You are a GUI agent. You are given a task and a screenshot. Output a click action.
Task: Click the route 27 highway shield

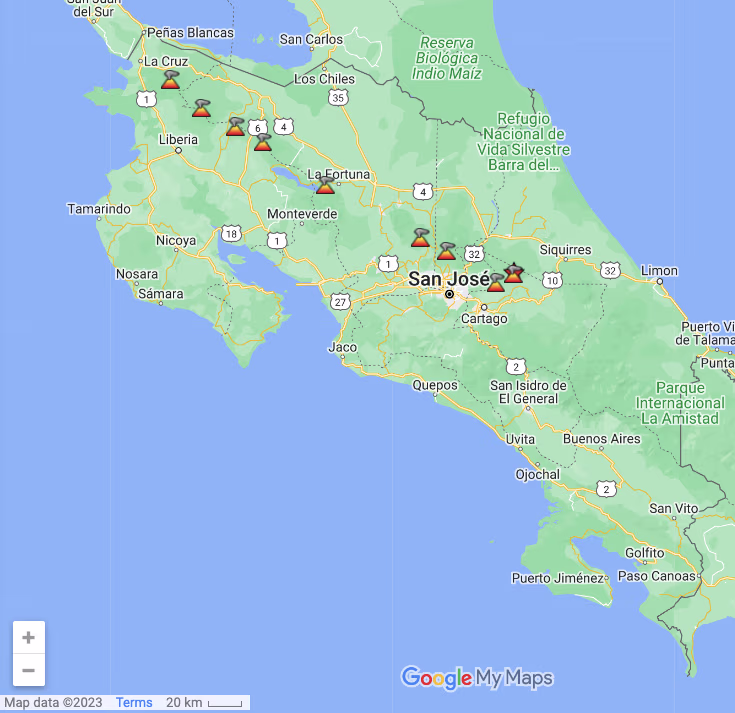[341, 302]
